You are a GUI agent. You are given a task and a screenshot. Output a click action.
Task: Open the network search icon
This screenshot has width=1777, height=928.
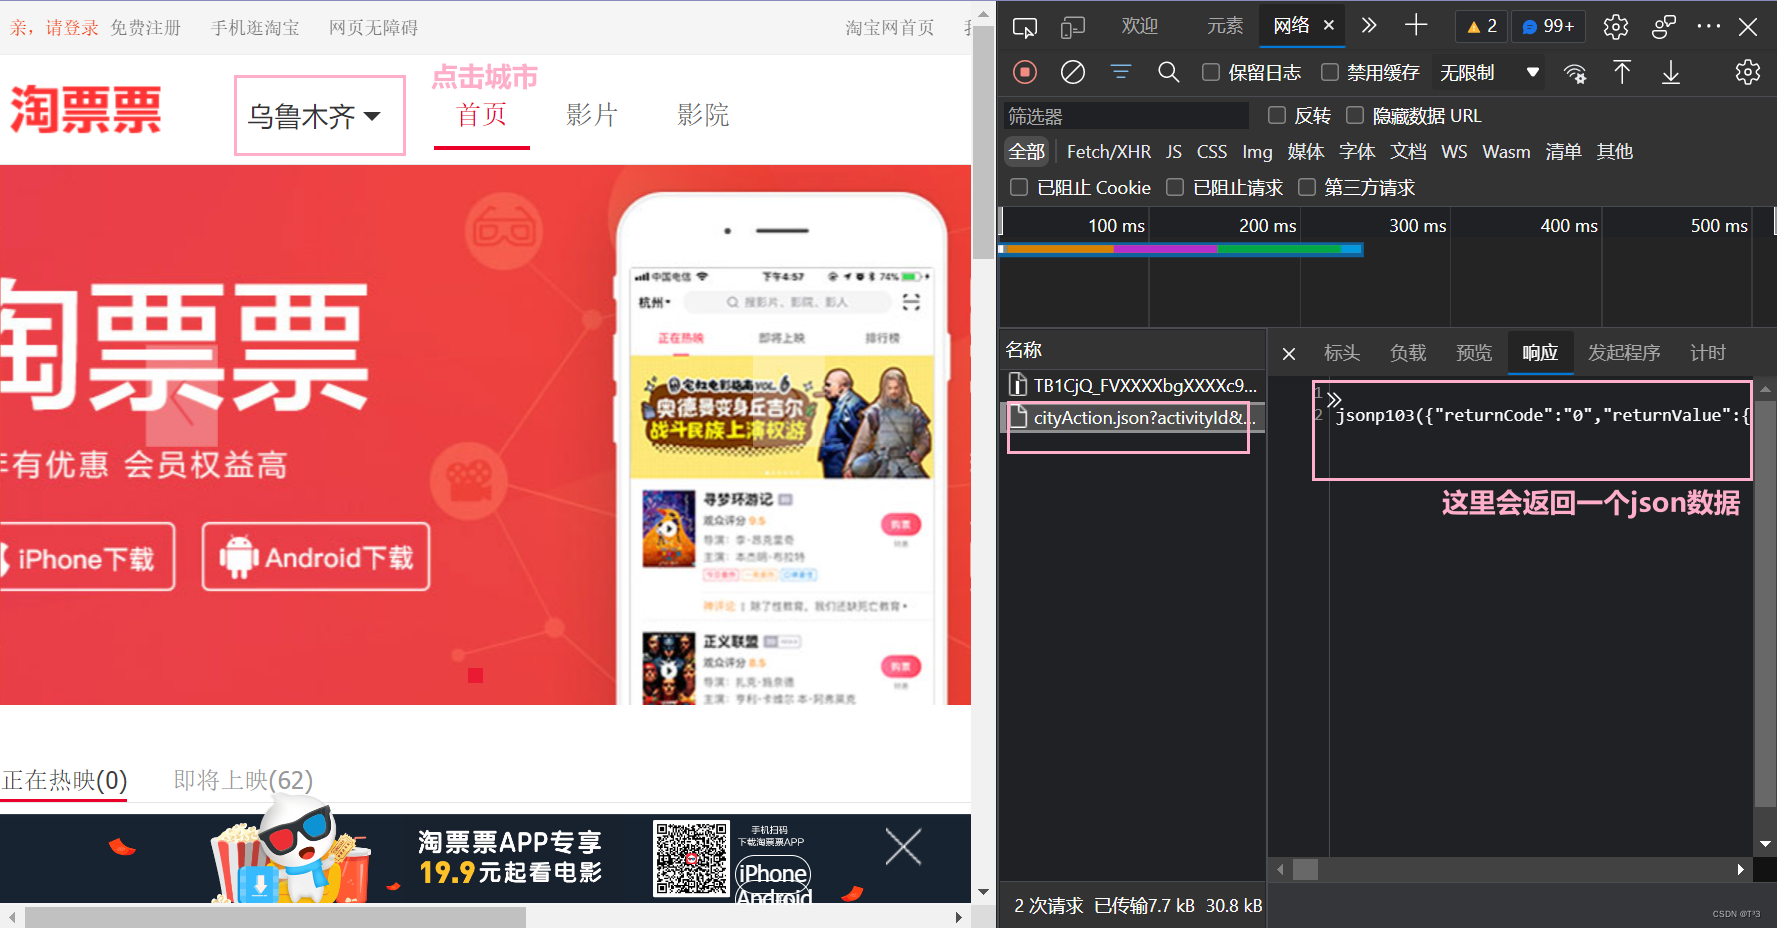[x=1168, y=72]
